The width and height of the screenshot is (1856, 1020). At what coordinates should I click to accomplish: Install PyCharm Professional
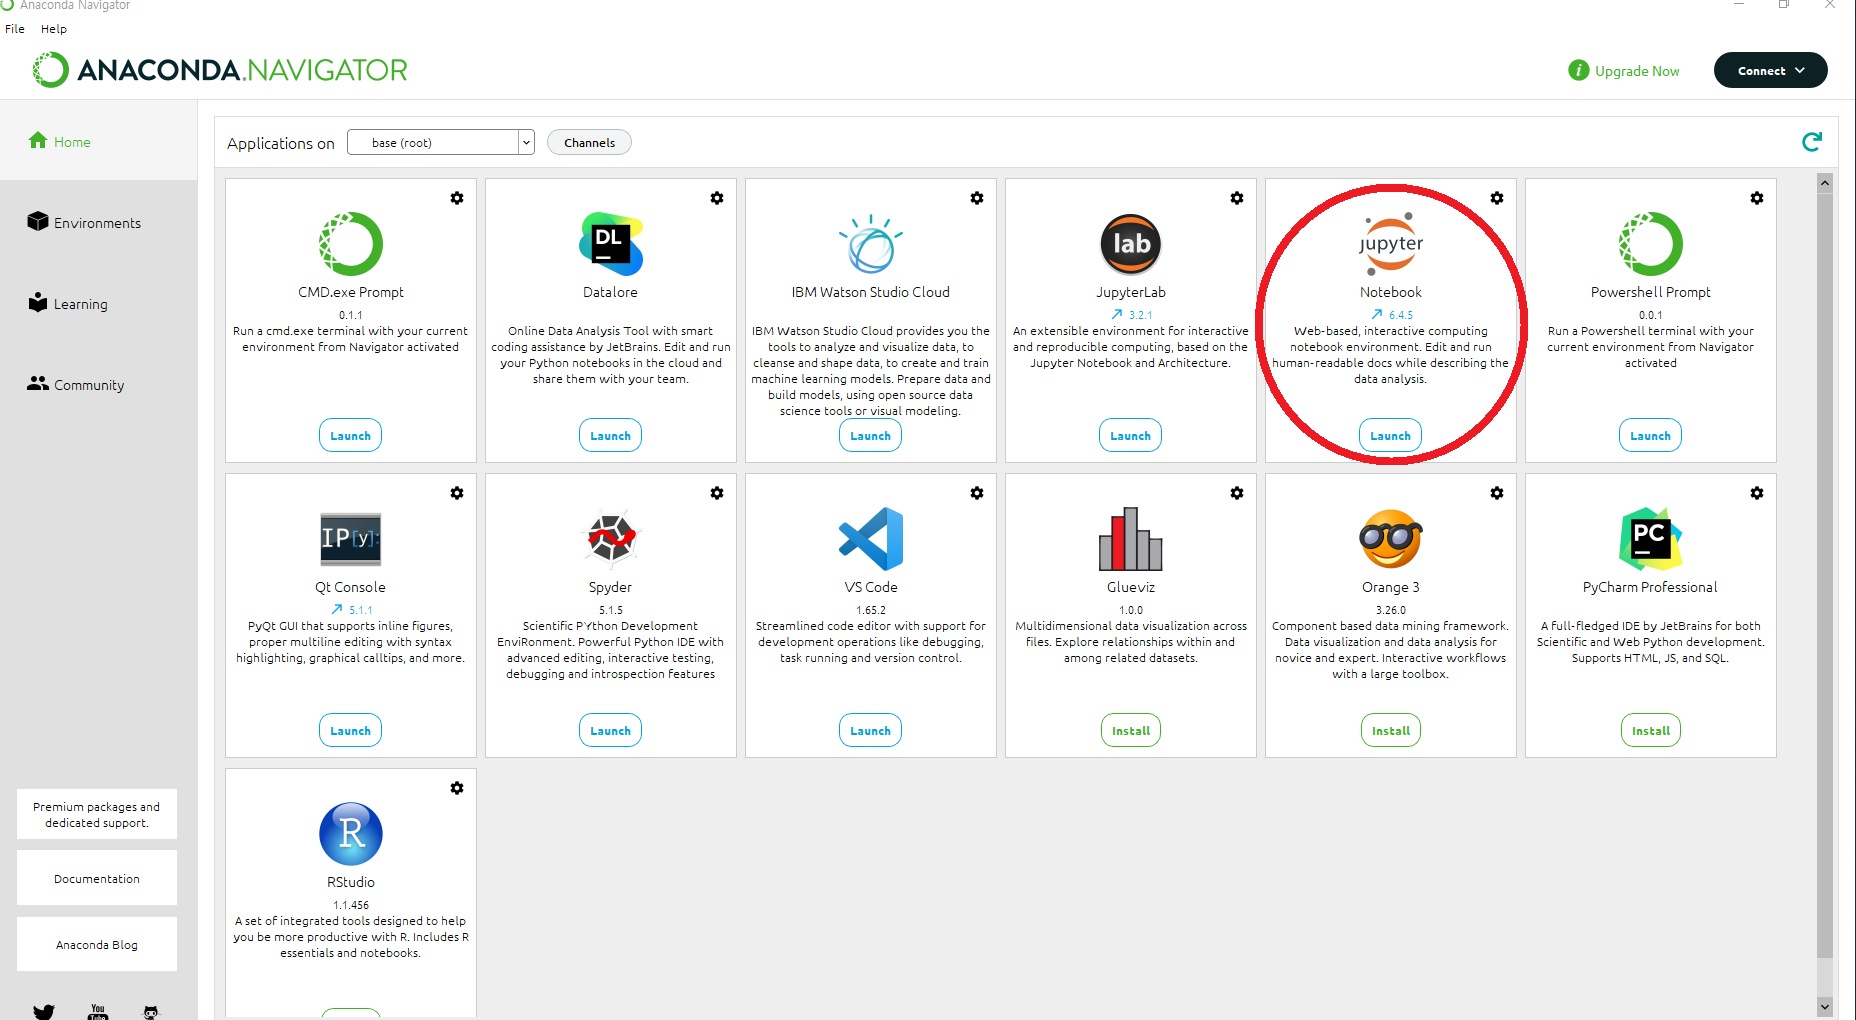(x=1651, y=730)
